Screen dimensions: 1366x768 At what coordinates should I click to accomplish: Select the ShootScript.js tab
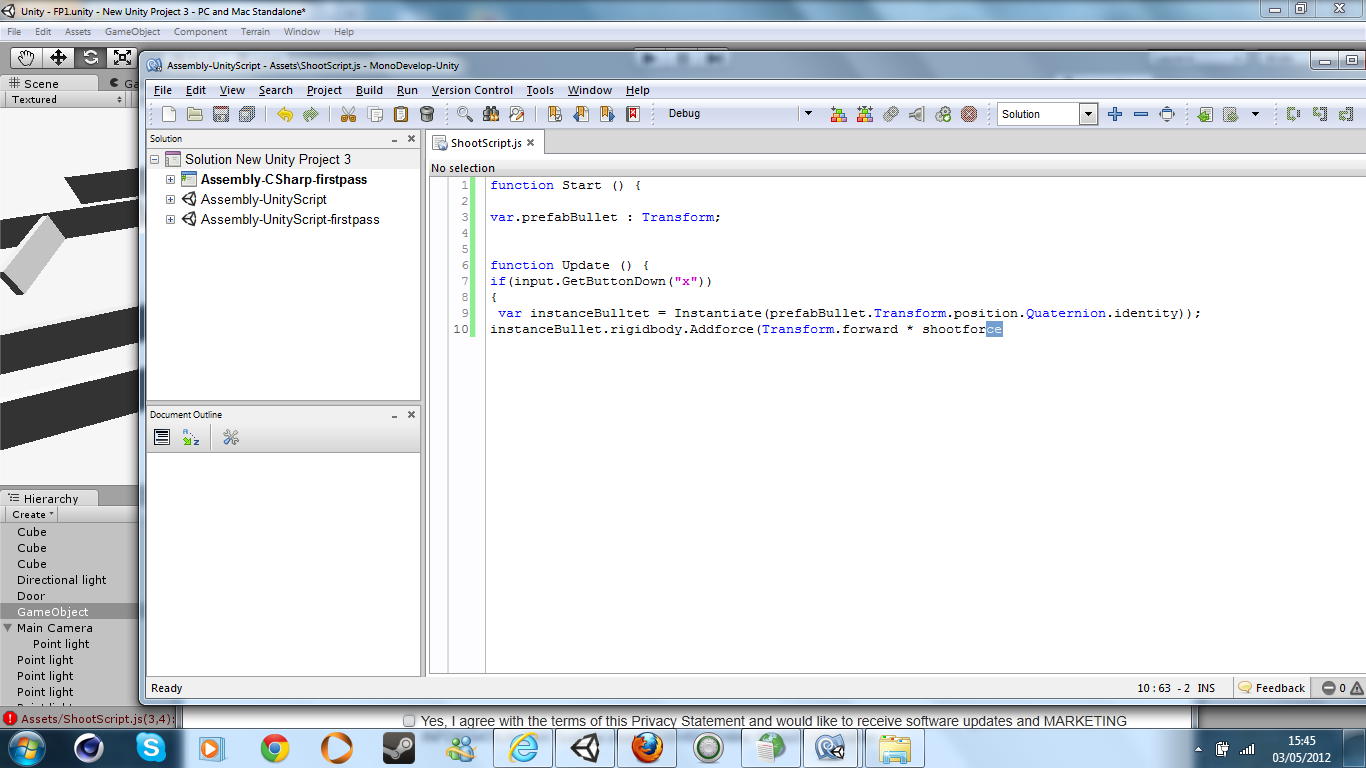pyautogui.click(x=486, y=143)
